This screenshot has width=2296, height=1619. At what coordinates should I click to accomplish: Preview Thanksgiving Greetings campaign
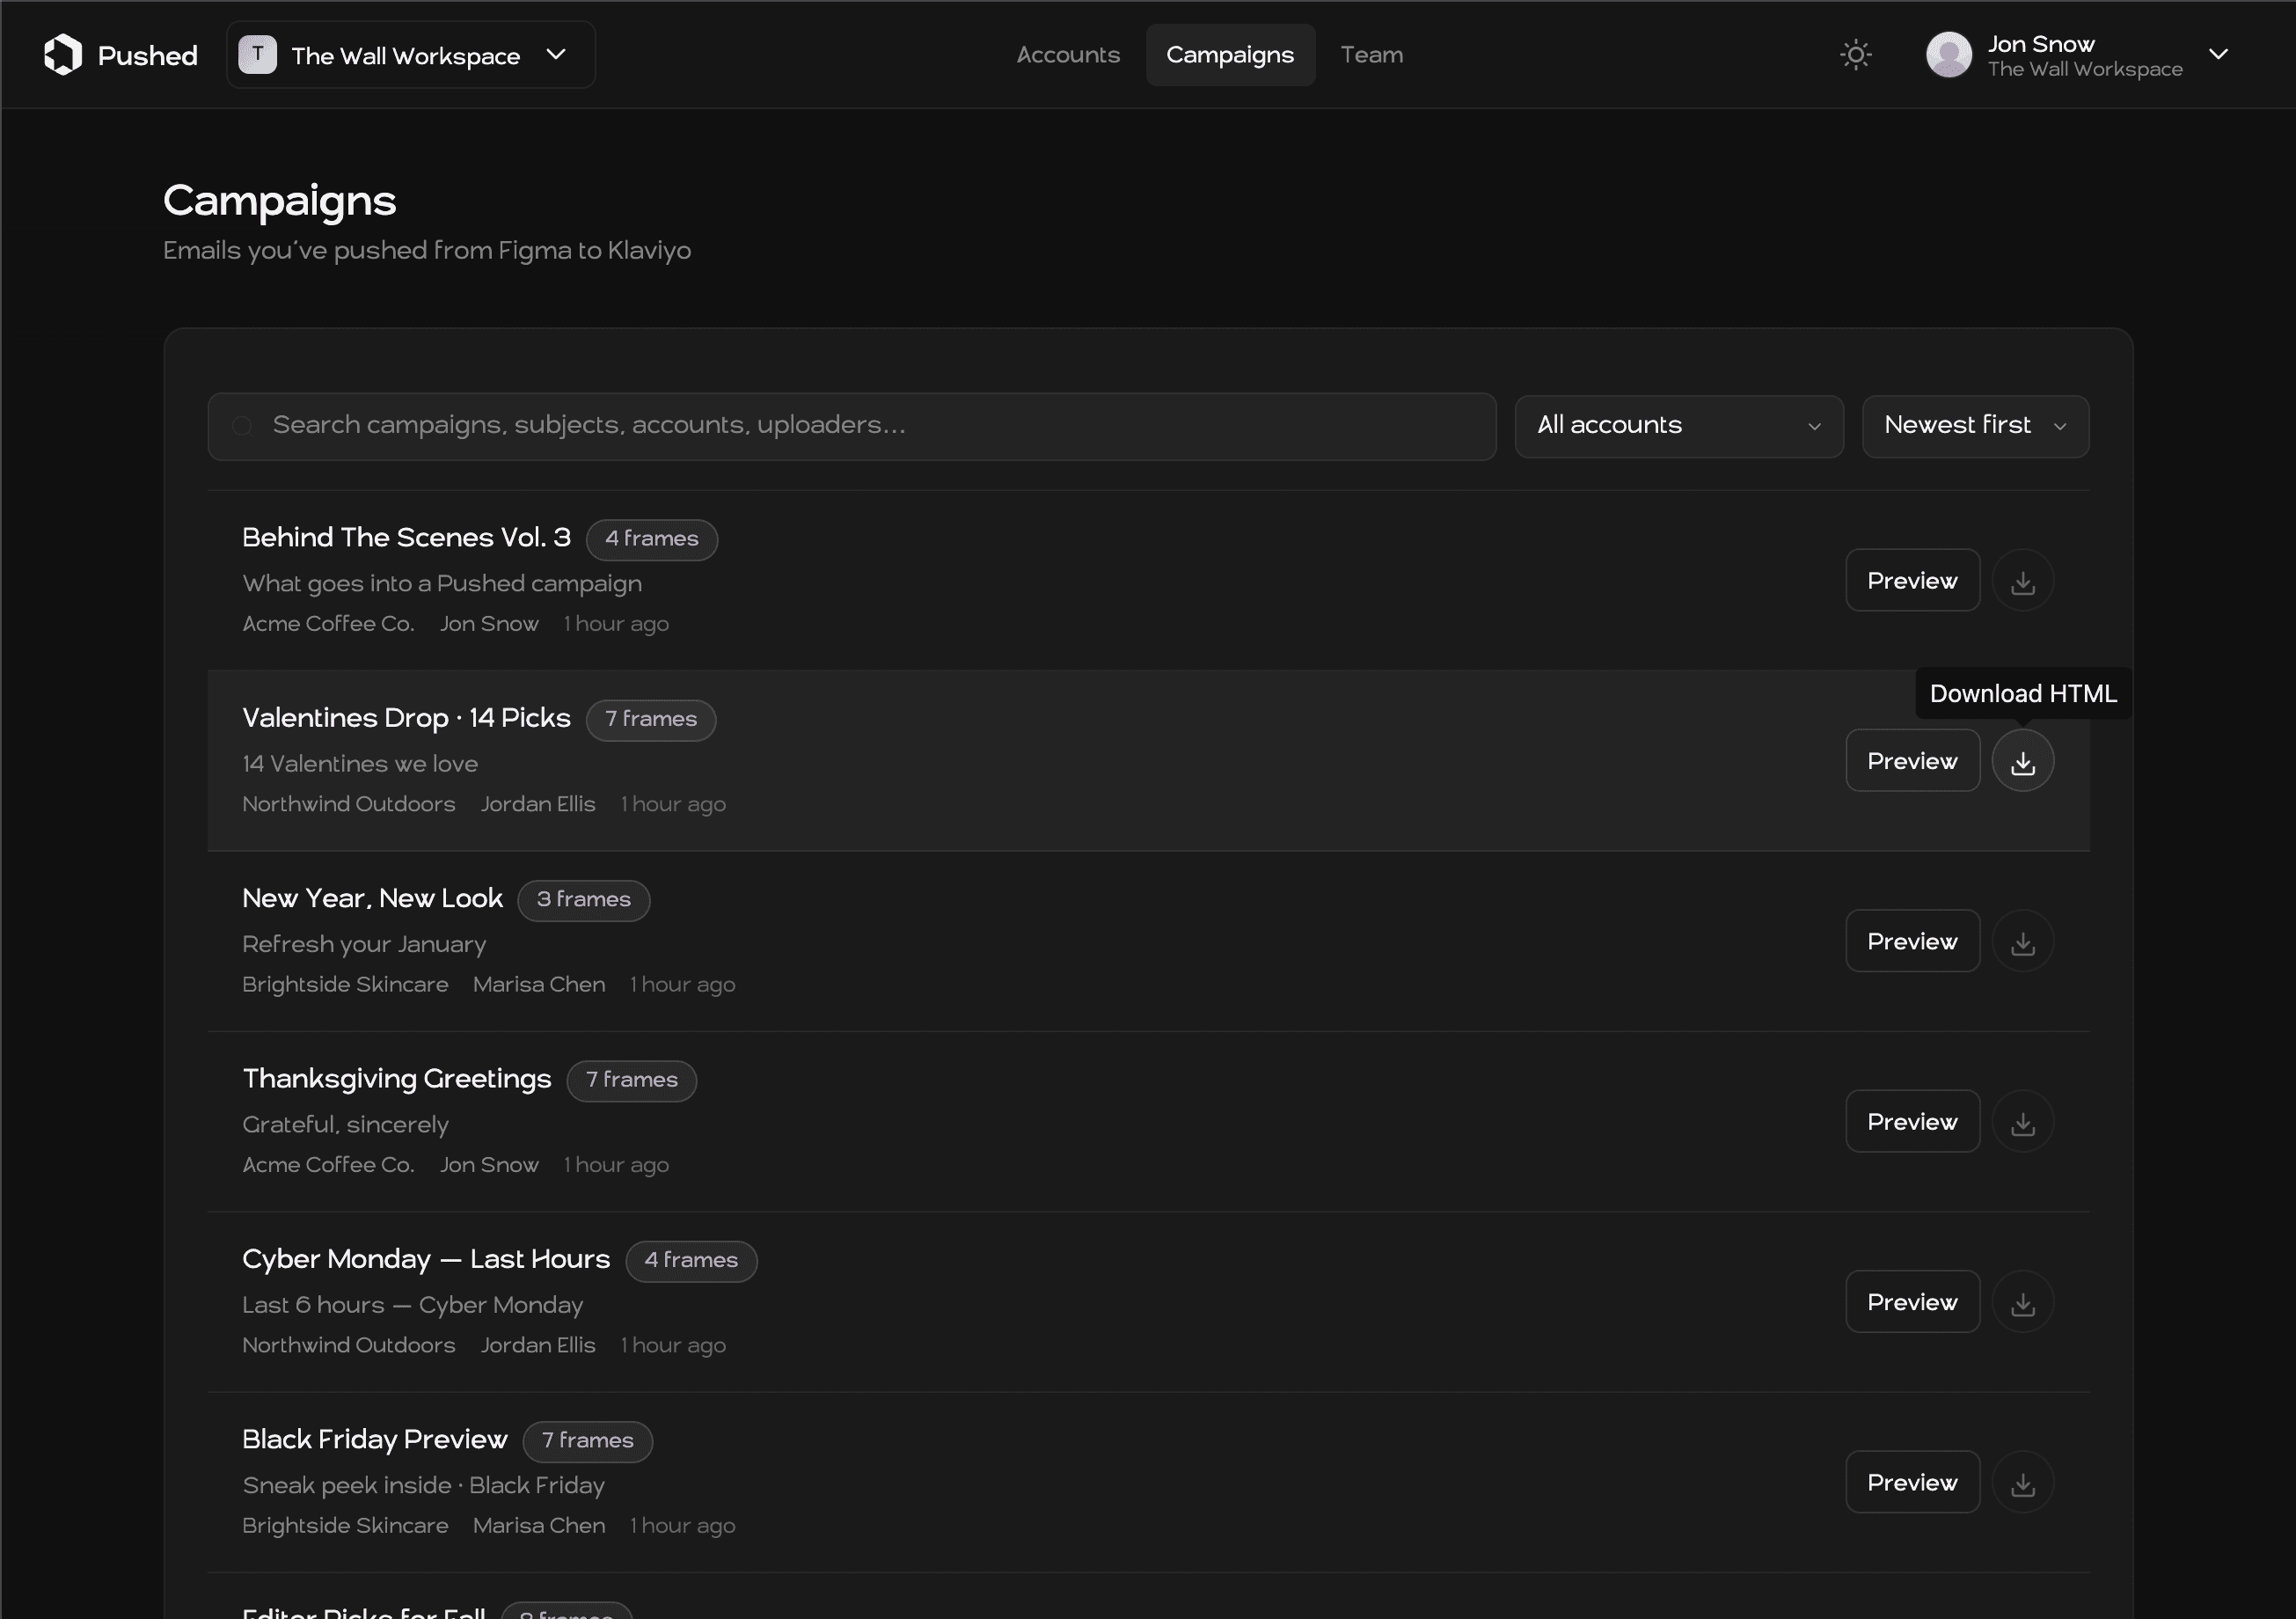(x=1912, y=1121)
